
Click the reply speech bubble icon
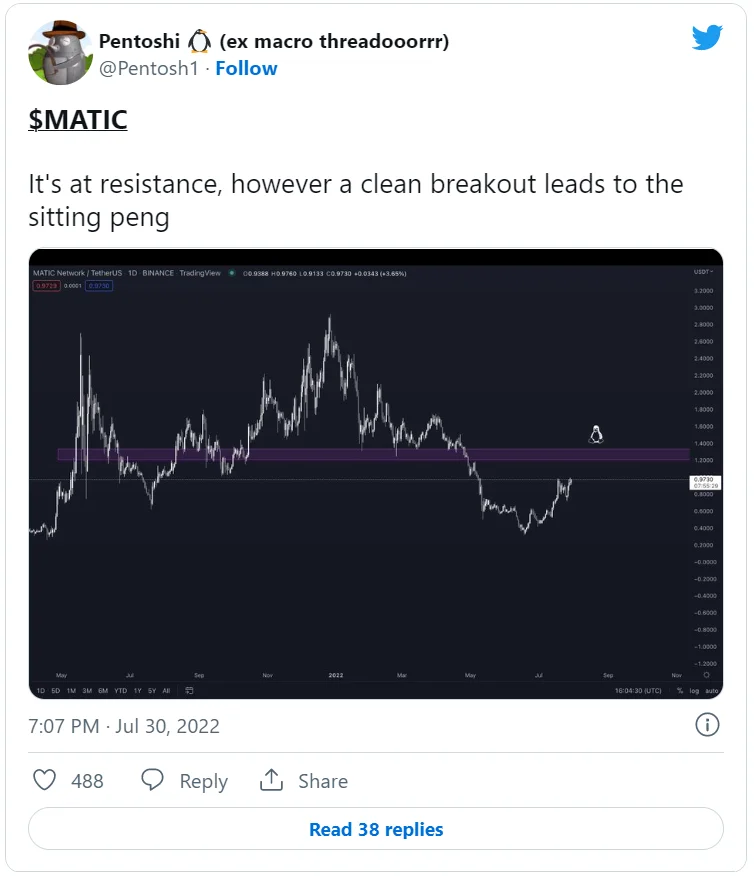152,780
